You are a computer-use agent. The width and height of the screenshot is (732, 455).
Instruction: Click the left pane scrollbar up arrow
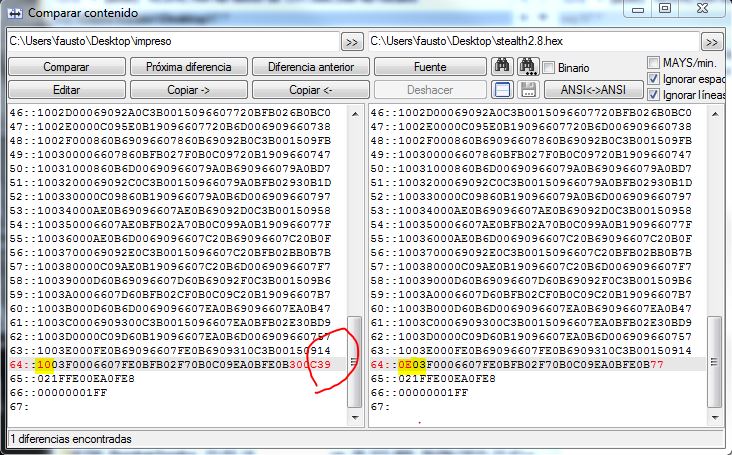click(355, 113)
